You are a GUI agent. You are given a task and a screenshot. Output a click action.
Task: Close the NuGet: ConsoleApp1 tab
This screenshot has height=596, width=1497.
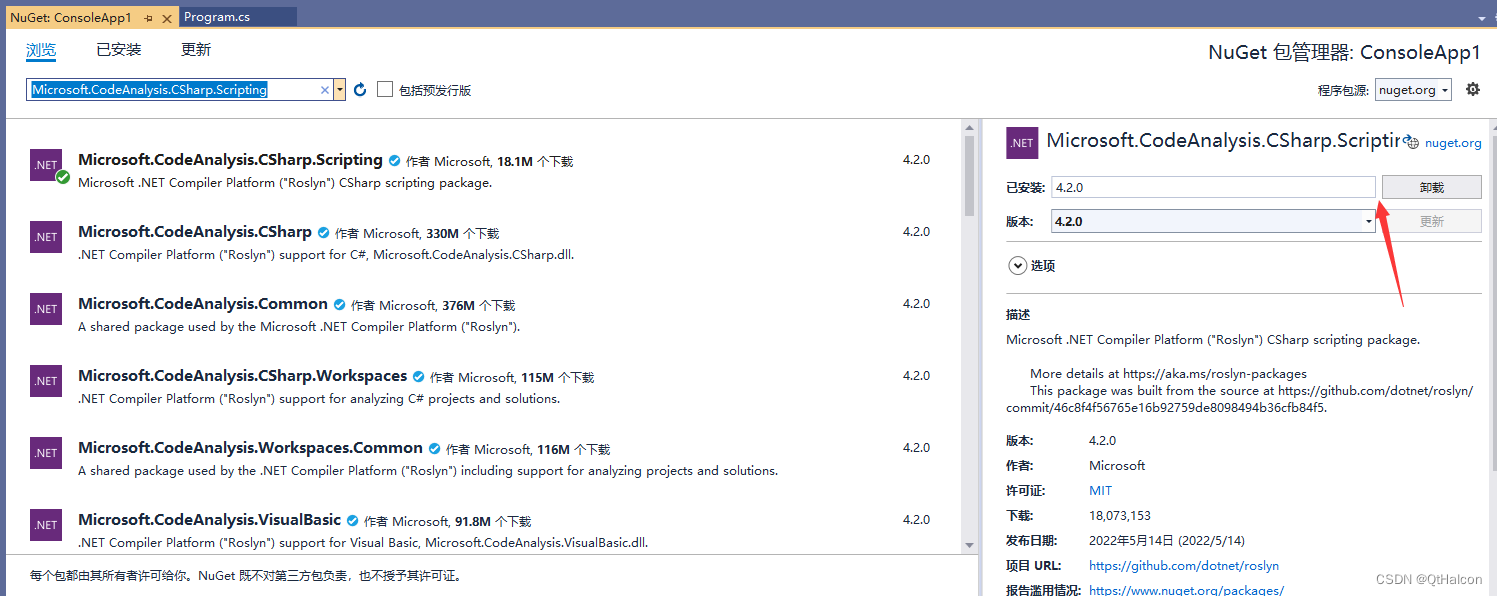tap(166, 18)
